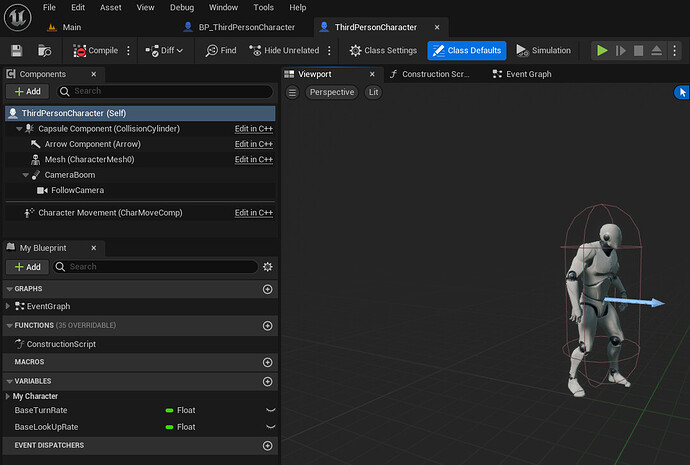Click the Components search field
The image size is (690, 465).
[x=165, y=91]
